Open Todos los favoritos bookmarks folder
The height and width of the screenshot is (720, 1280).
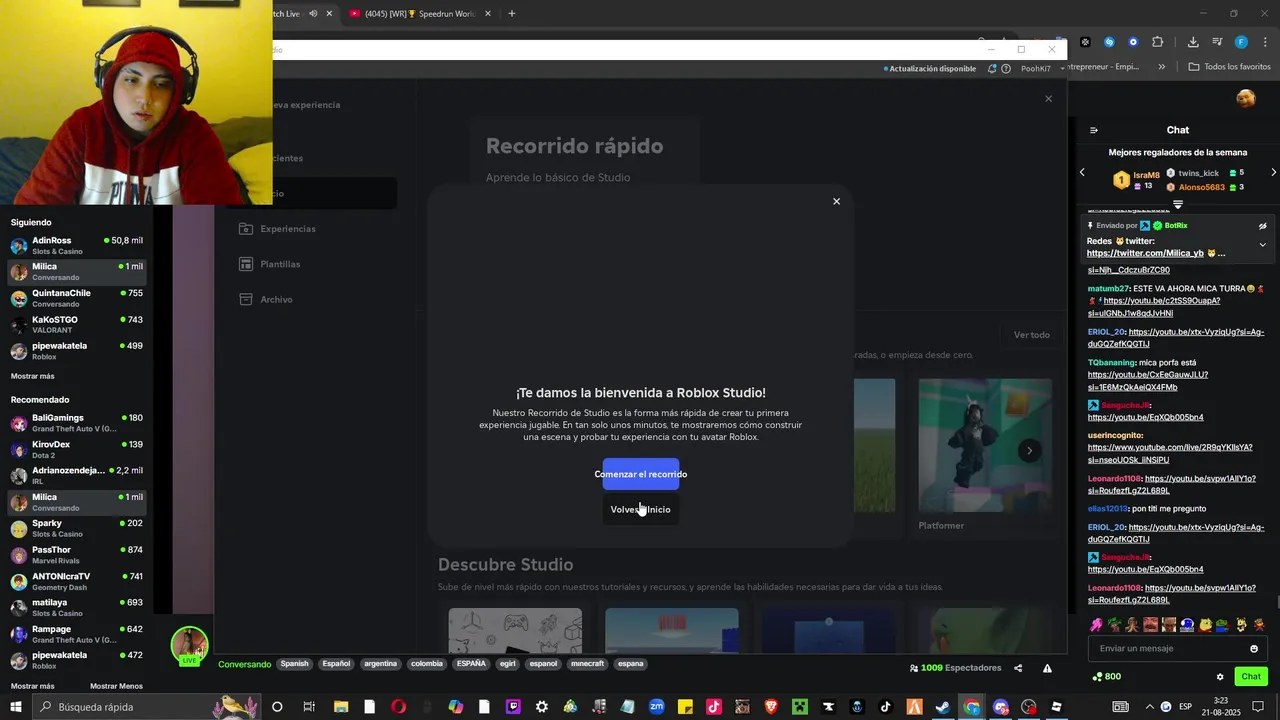[1230, 67]
